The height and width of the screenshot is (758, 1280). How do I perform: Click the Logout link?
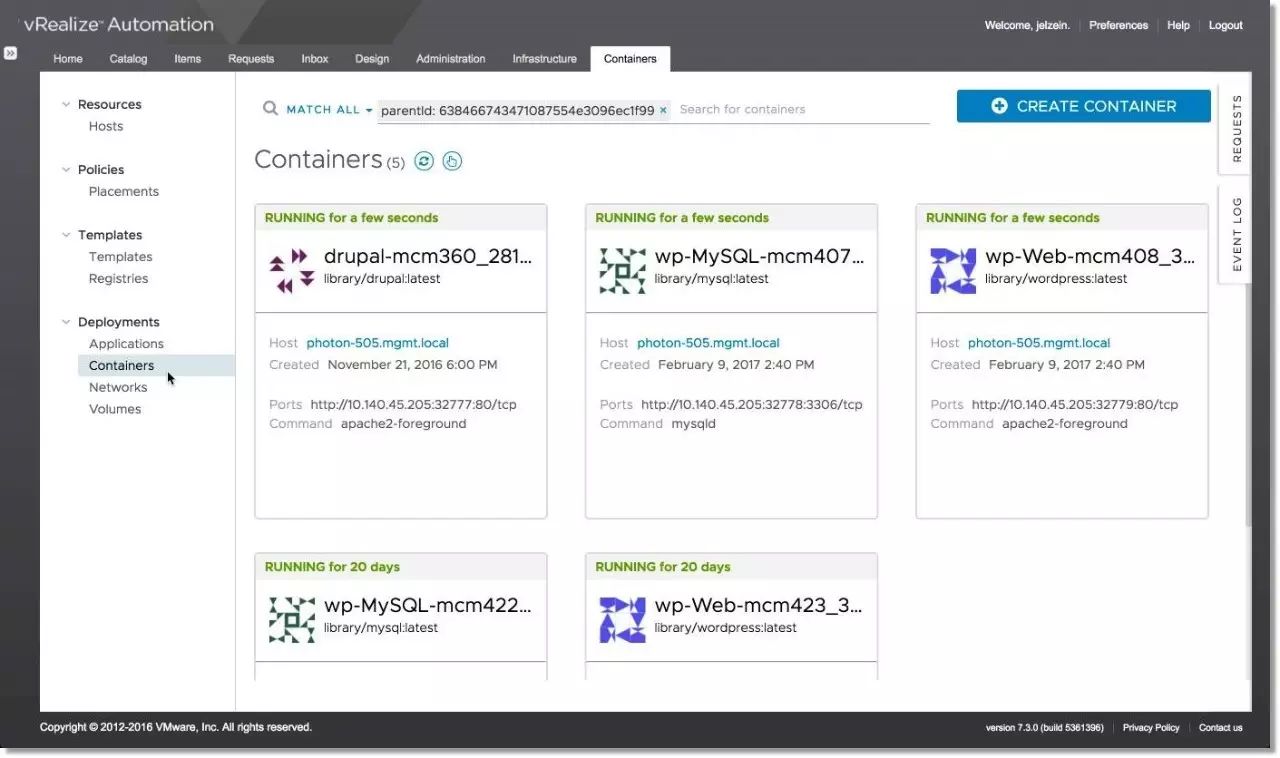(x=1225, y=25)
